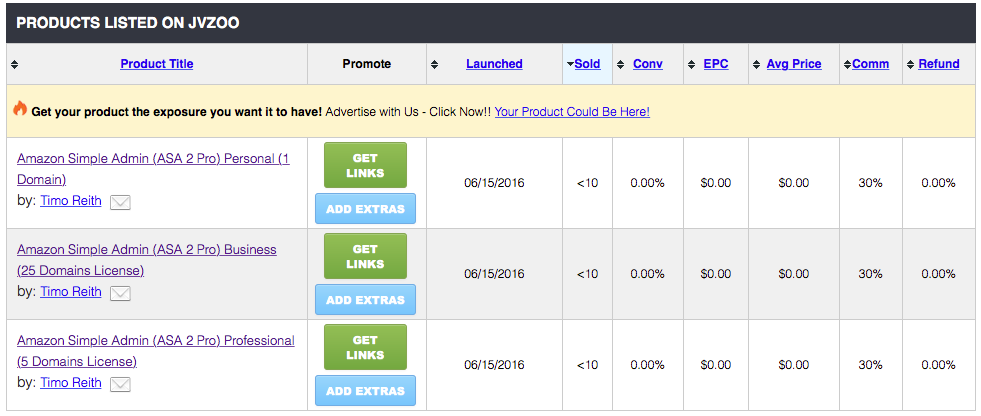This screenshot has height=416, width=981.
Task: Click sort arrows beside EPC column
Action: 691,64
